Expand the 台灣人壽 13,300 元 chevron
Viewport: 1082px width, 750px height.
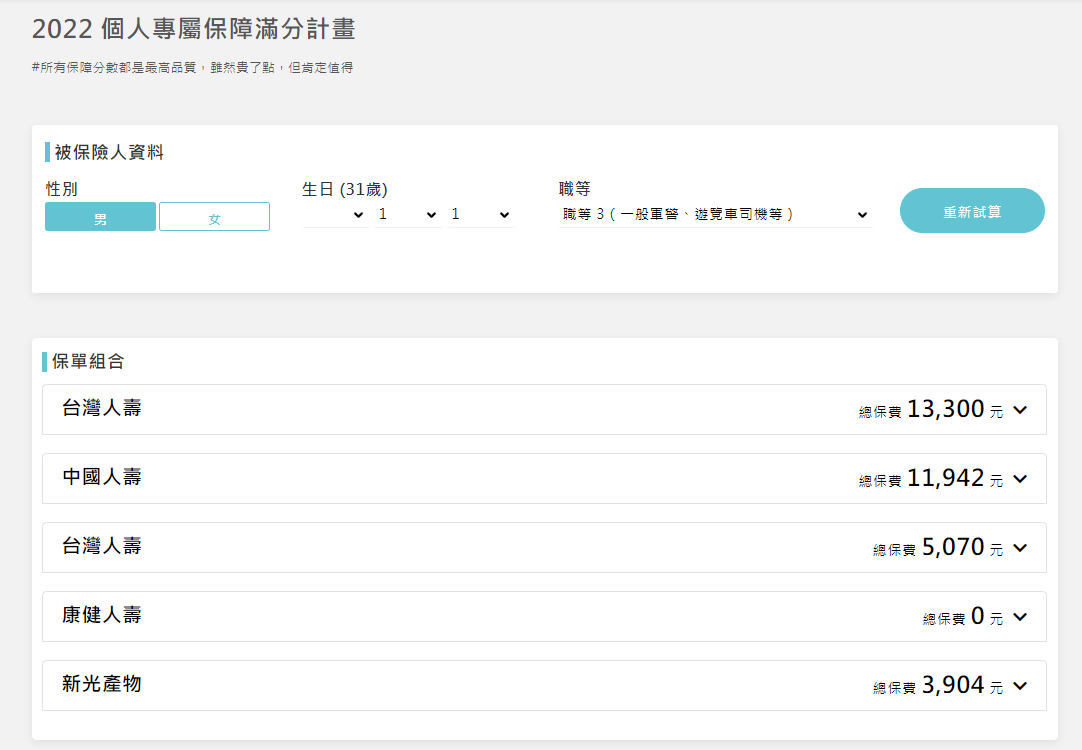pos(1020,410)
